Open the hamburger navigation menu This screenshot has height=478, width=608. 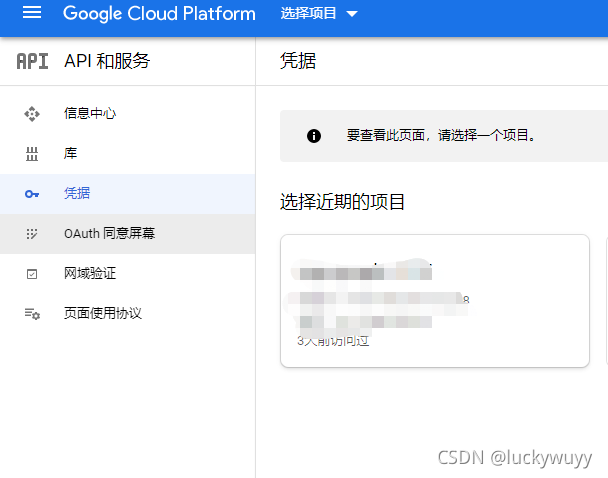tap(32, 12)
